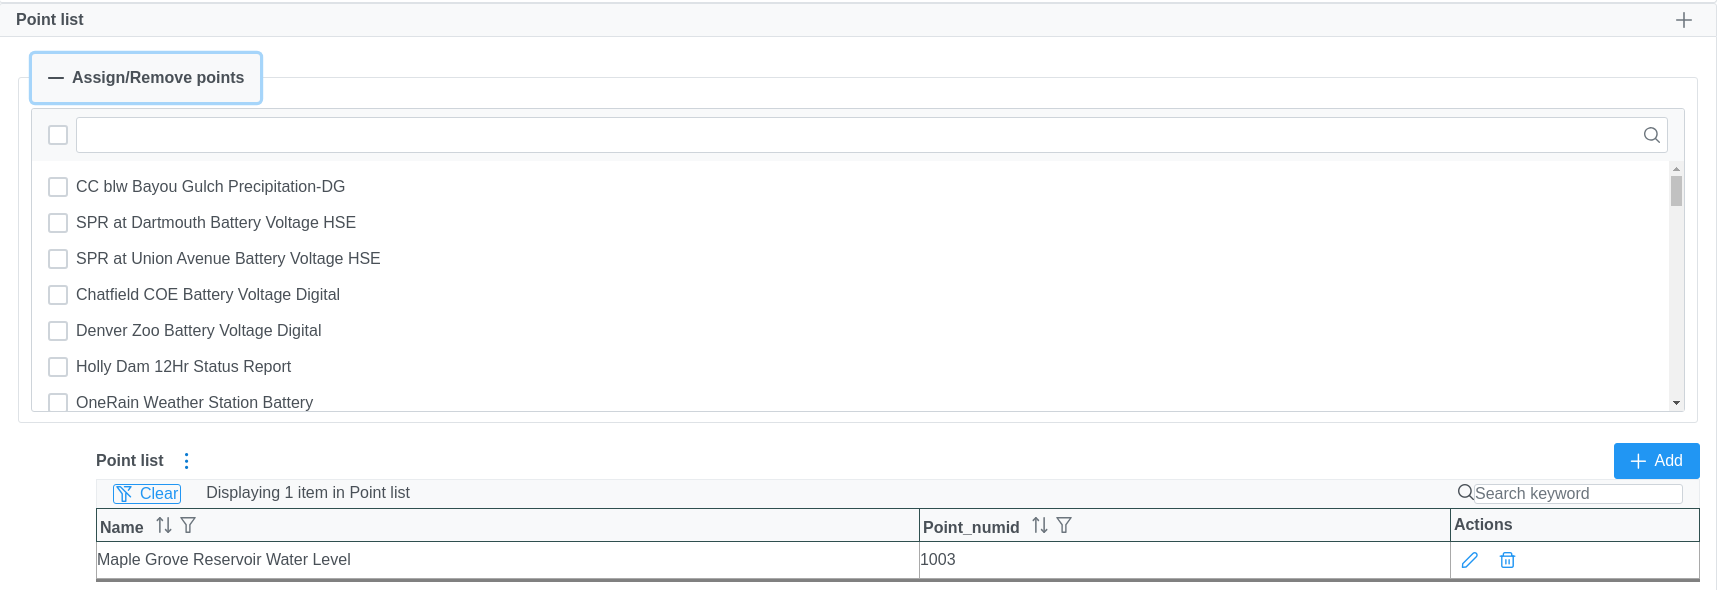Screen dimensions: 1724x590
Task: Filter the Name column
Action: (x=188, y=526)
